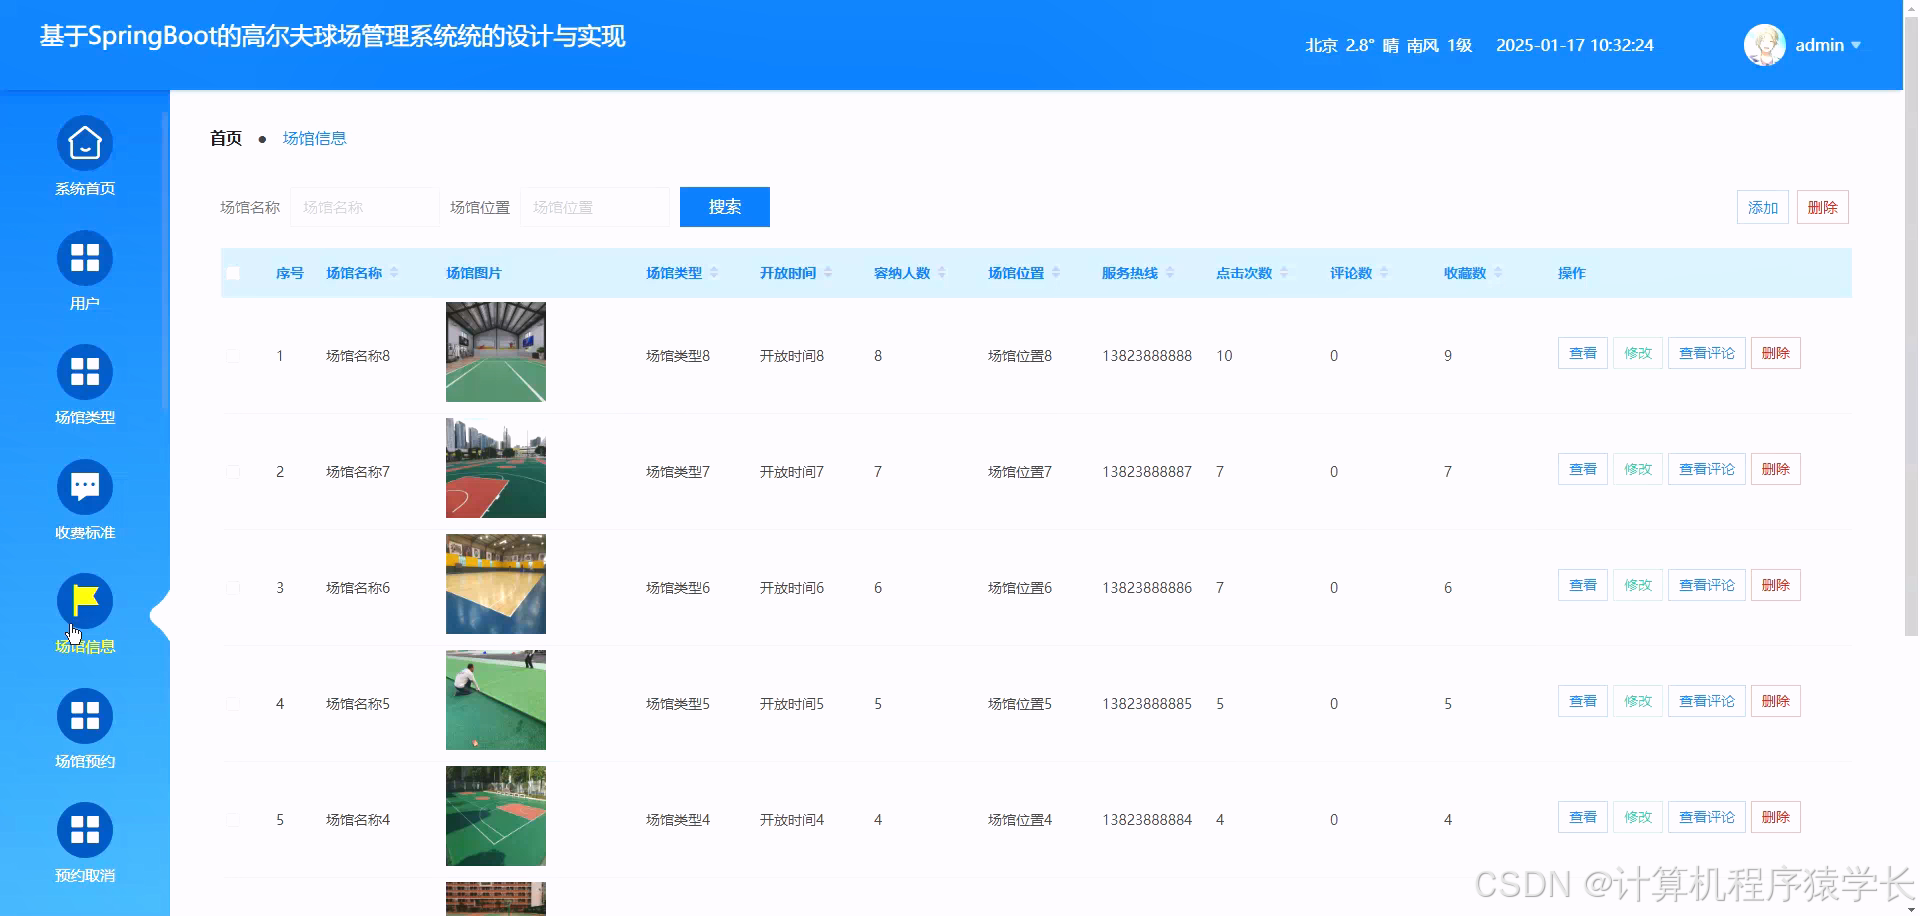This screenshot has height=916, width=1920.
Task: Check the row checkbox for 场馆名称8
Action: tap(233, 355)
